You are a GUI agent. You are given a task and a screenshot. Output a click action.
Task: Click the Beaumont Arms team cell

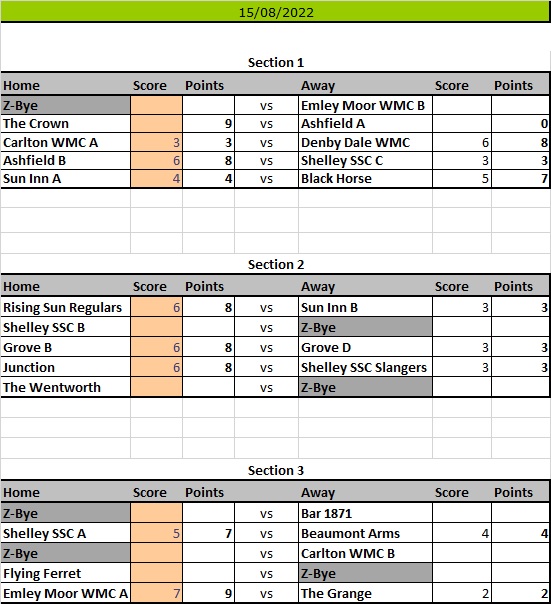tap(365, 533)
